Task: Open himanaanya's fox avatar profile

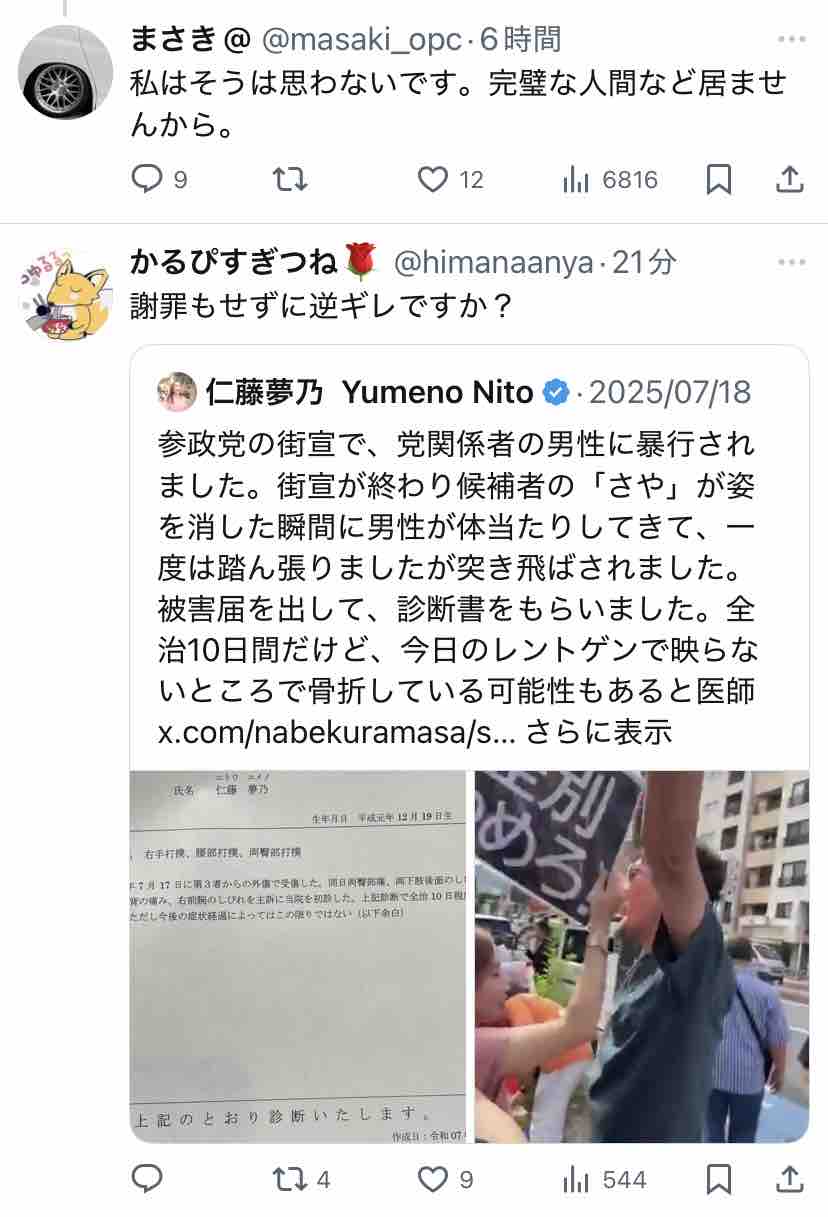Action: (66, 295)
